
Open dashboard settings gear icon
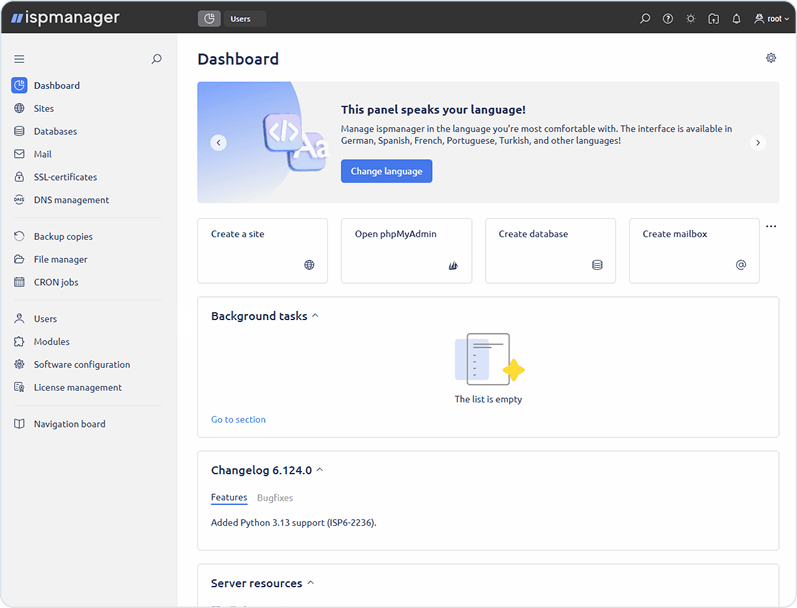coord(771,58)
